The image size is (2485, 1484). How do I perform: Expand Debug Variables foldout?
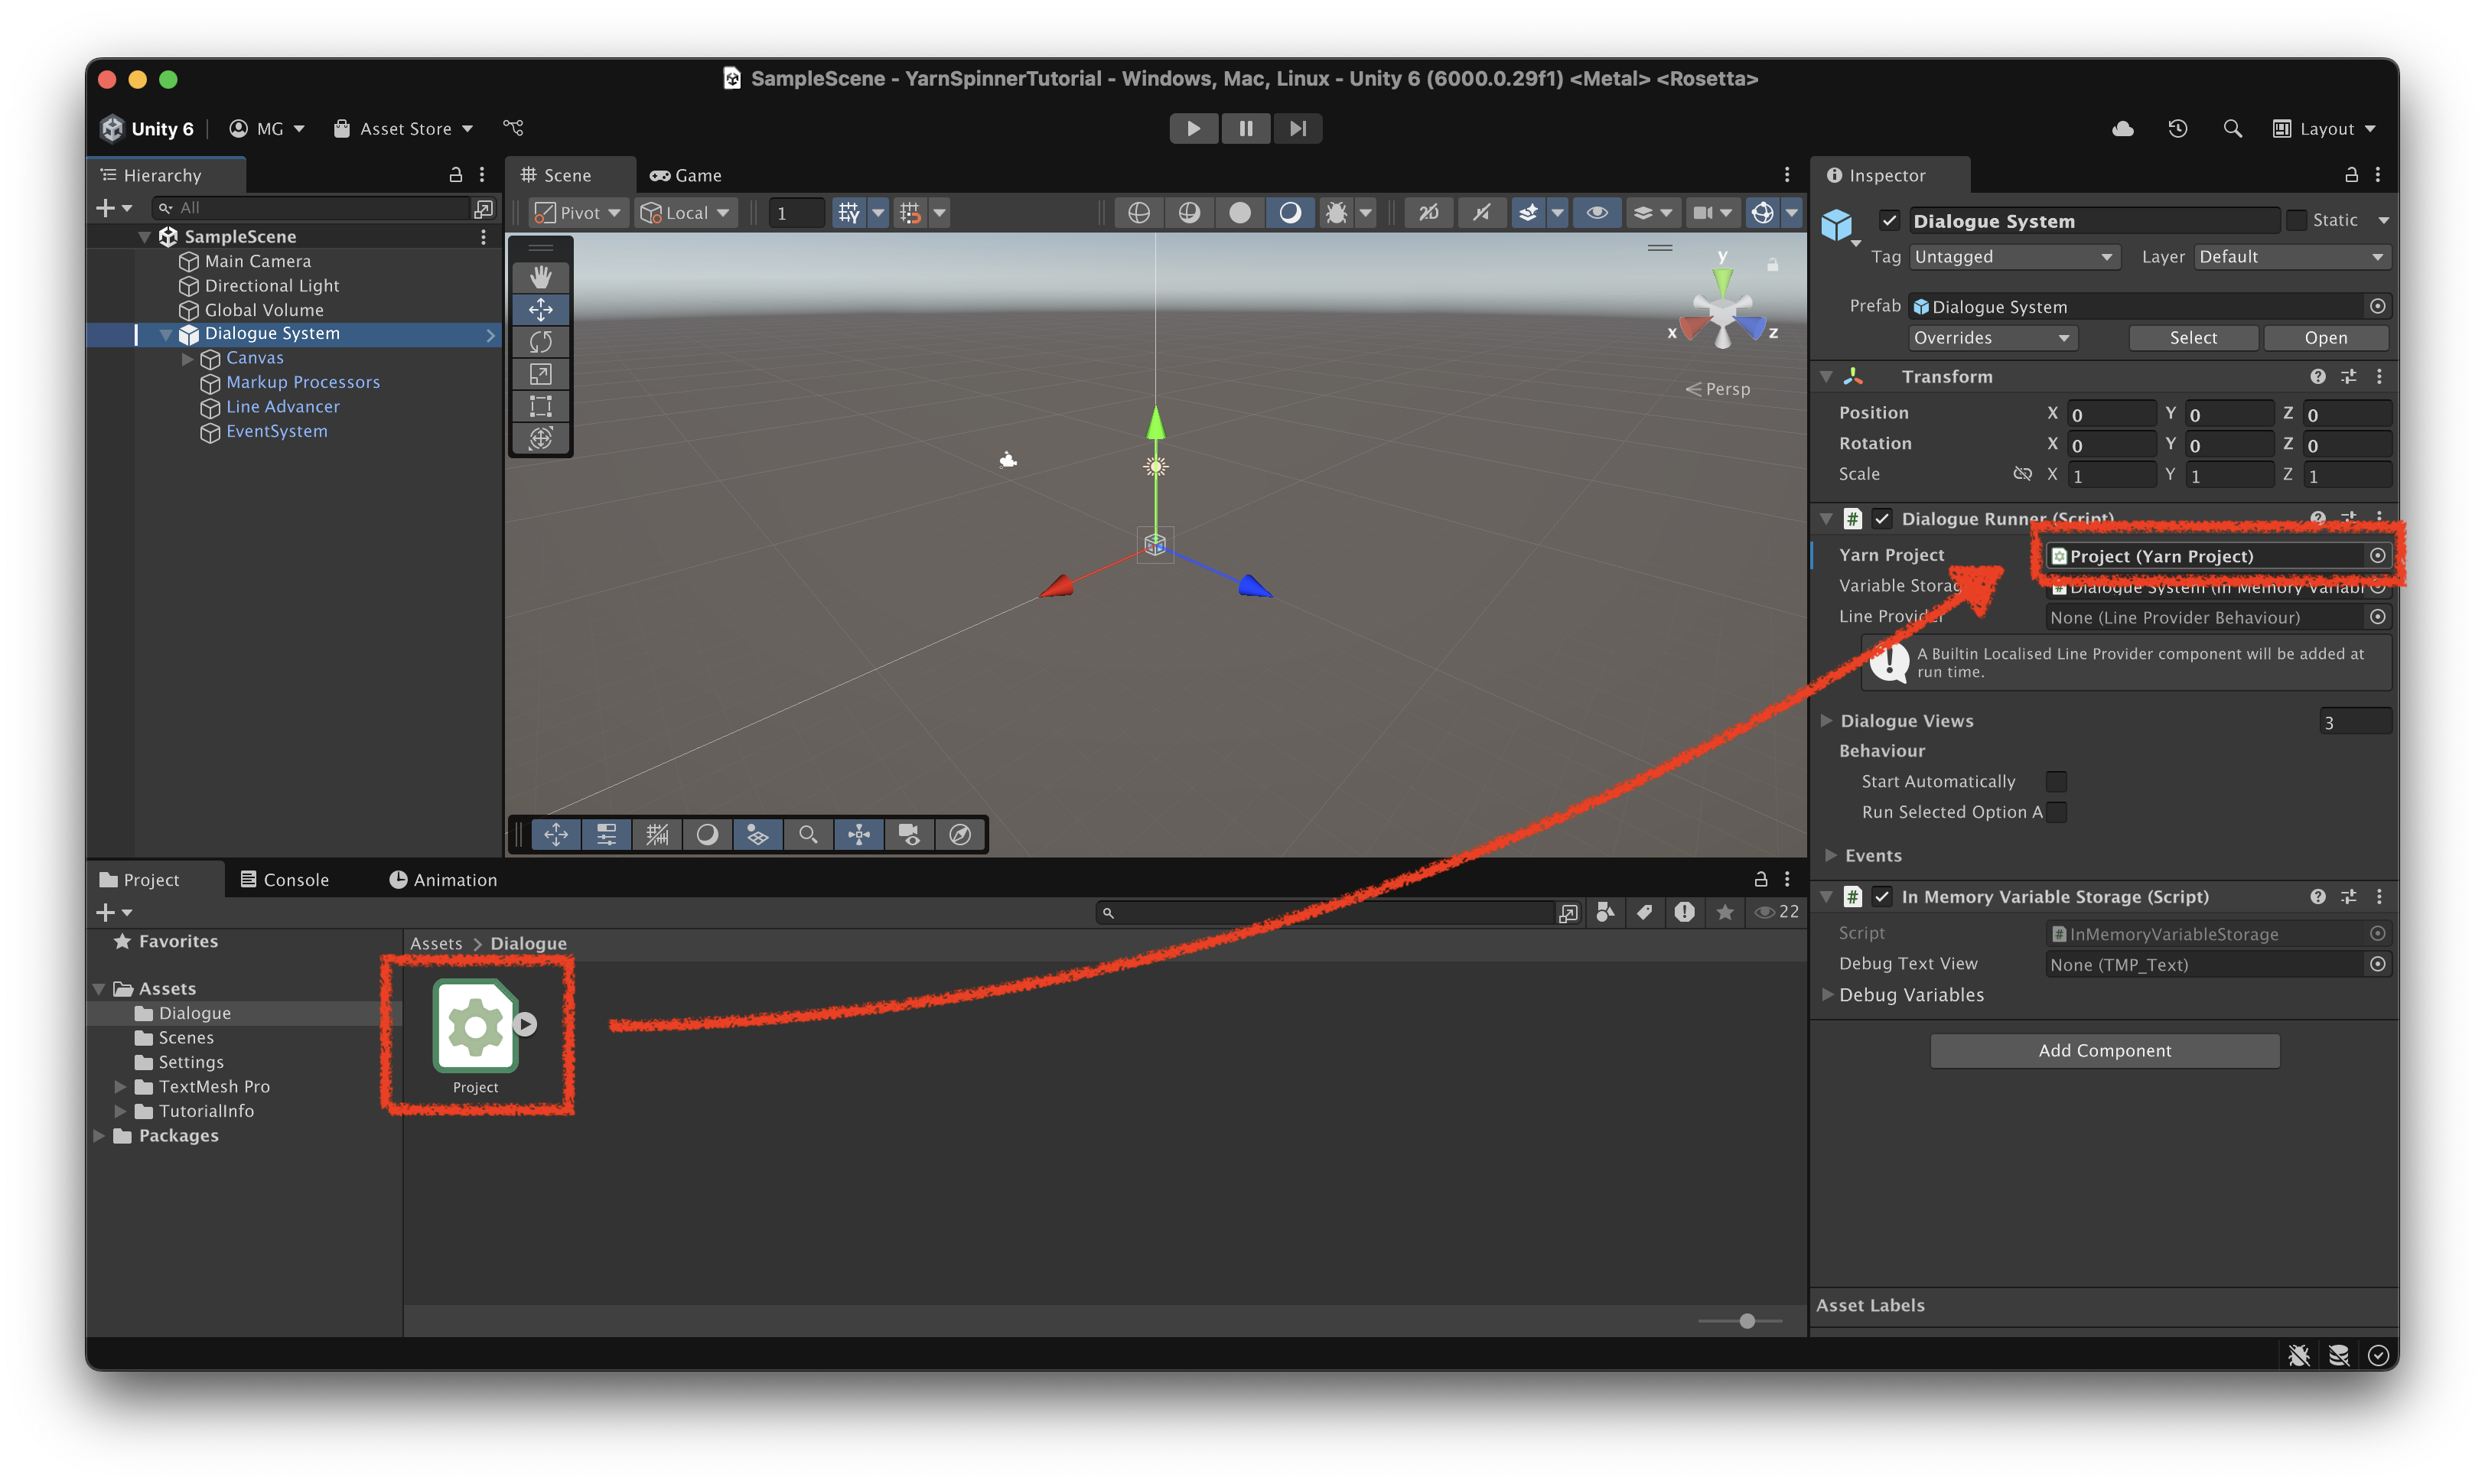click(1826, 995)
